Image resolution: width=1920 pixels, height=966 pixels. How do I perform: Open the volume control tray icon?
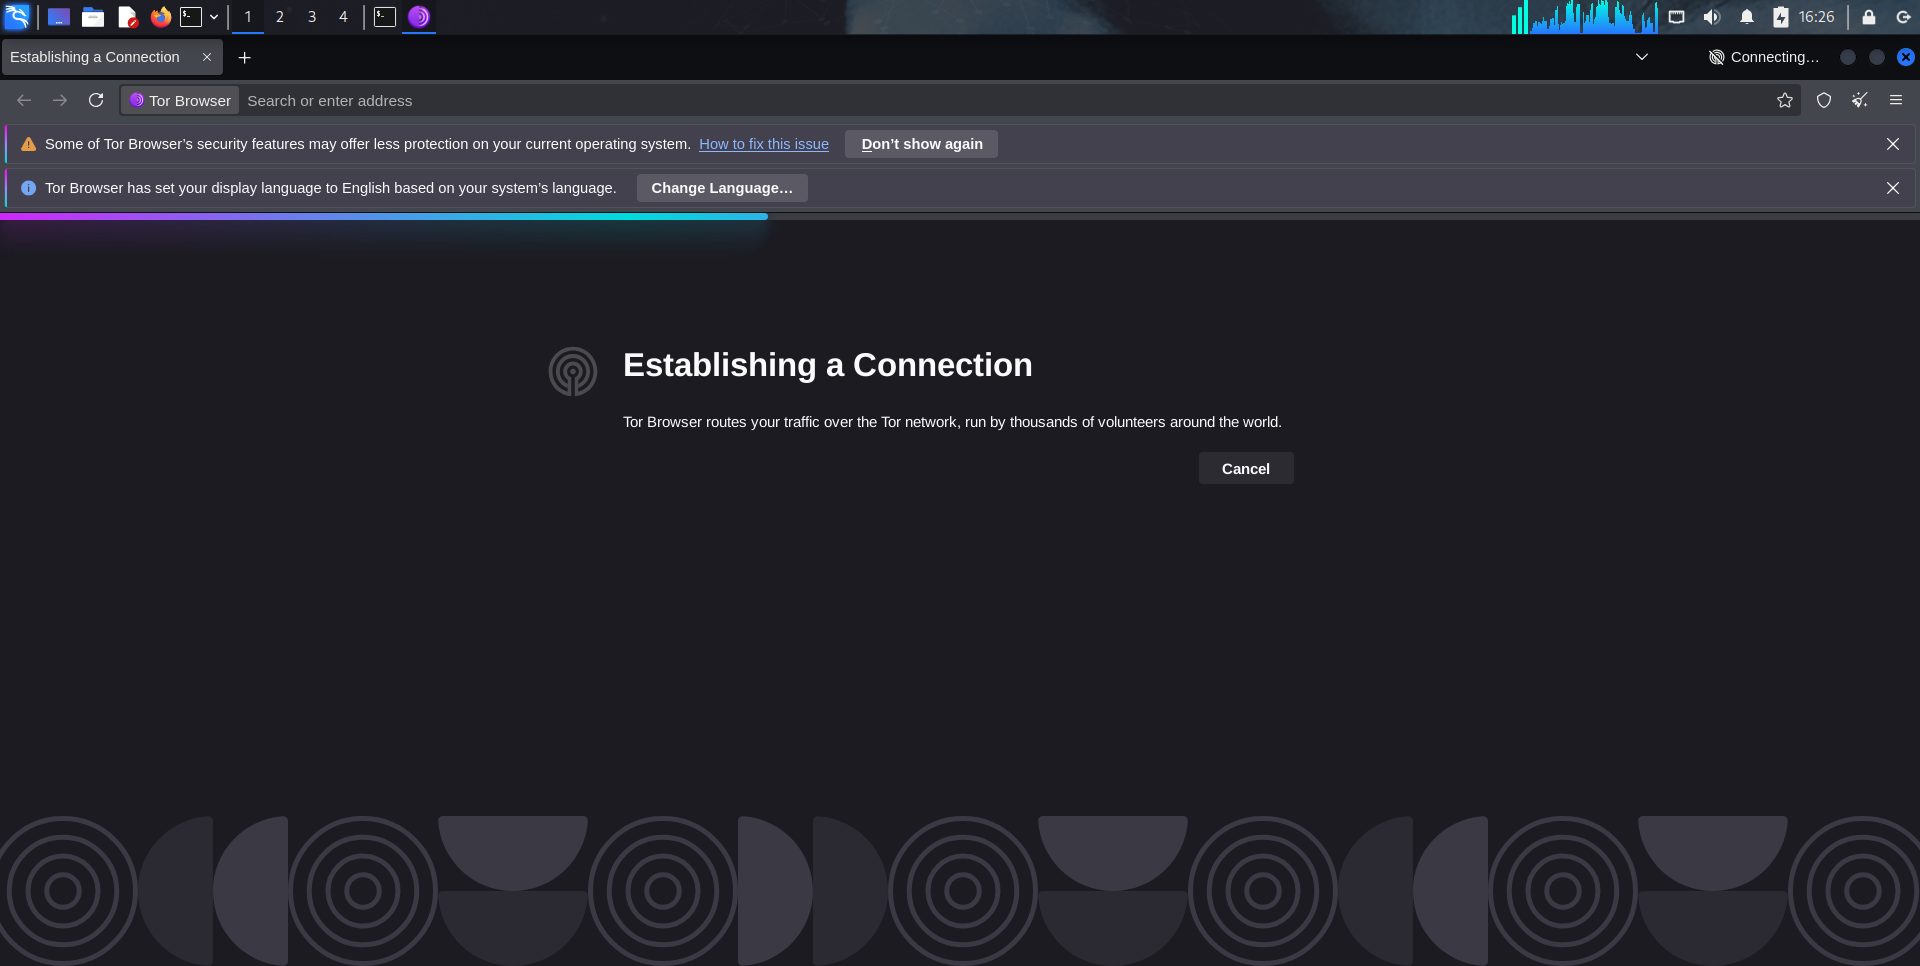point(1712,17)
